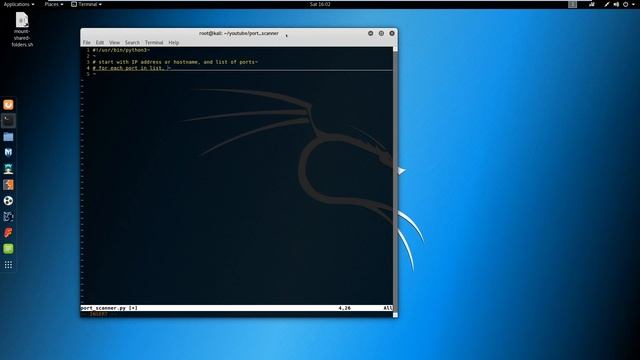Viewport: 640px width, 360px height.
Task: Click the power icon in top bar
Action: pyautogui.click(x=626, y=4)
